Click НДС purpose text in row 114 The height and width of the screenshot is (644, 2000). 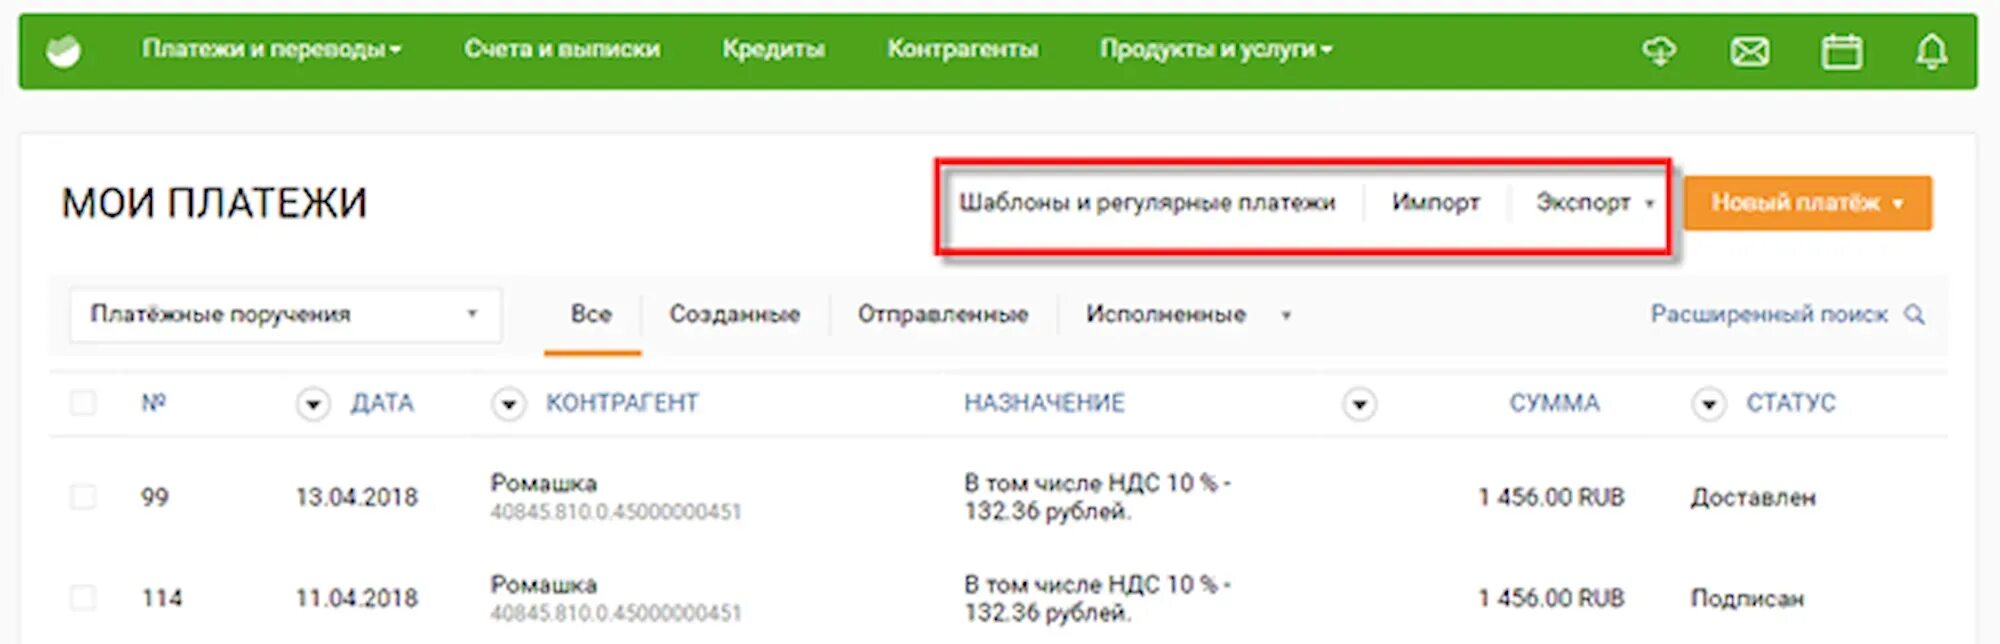tap(1097, 598)
